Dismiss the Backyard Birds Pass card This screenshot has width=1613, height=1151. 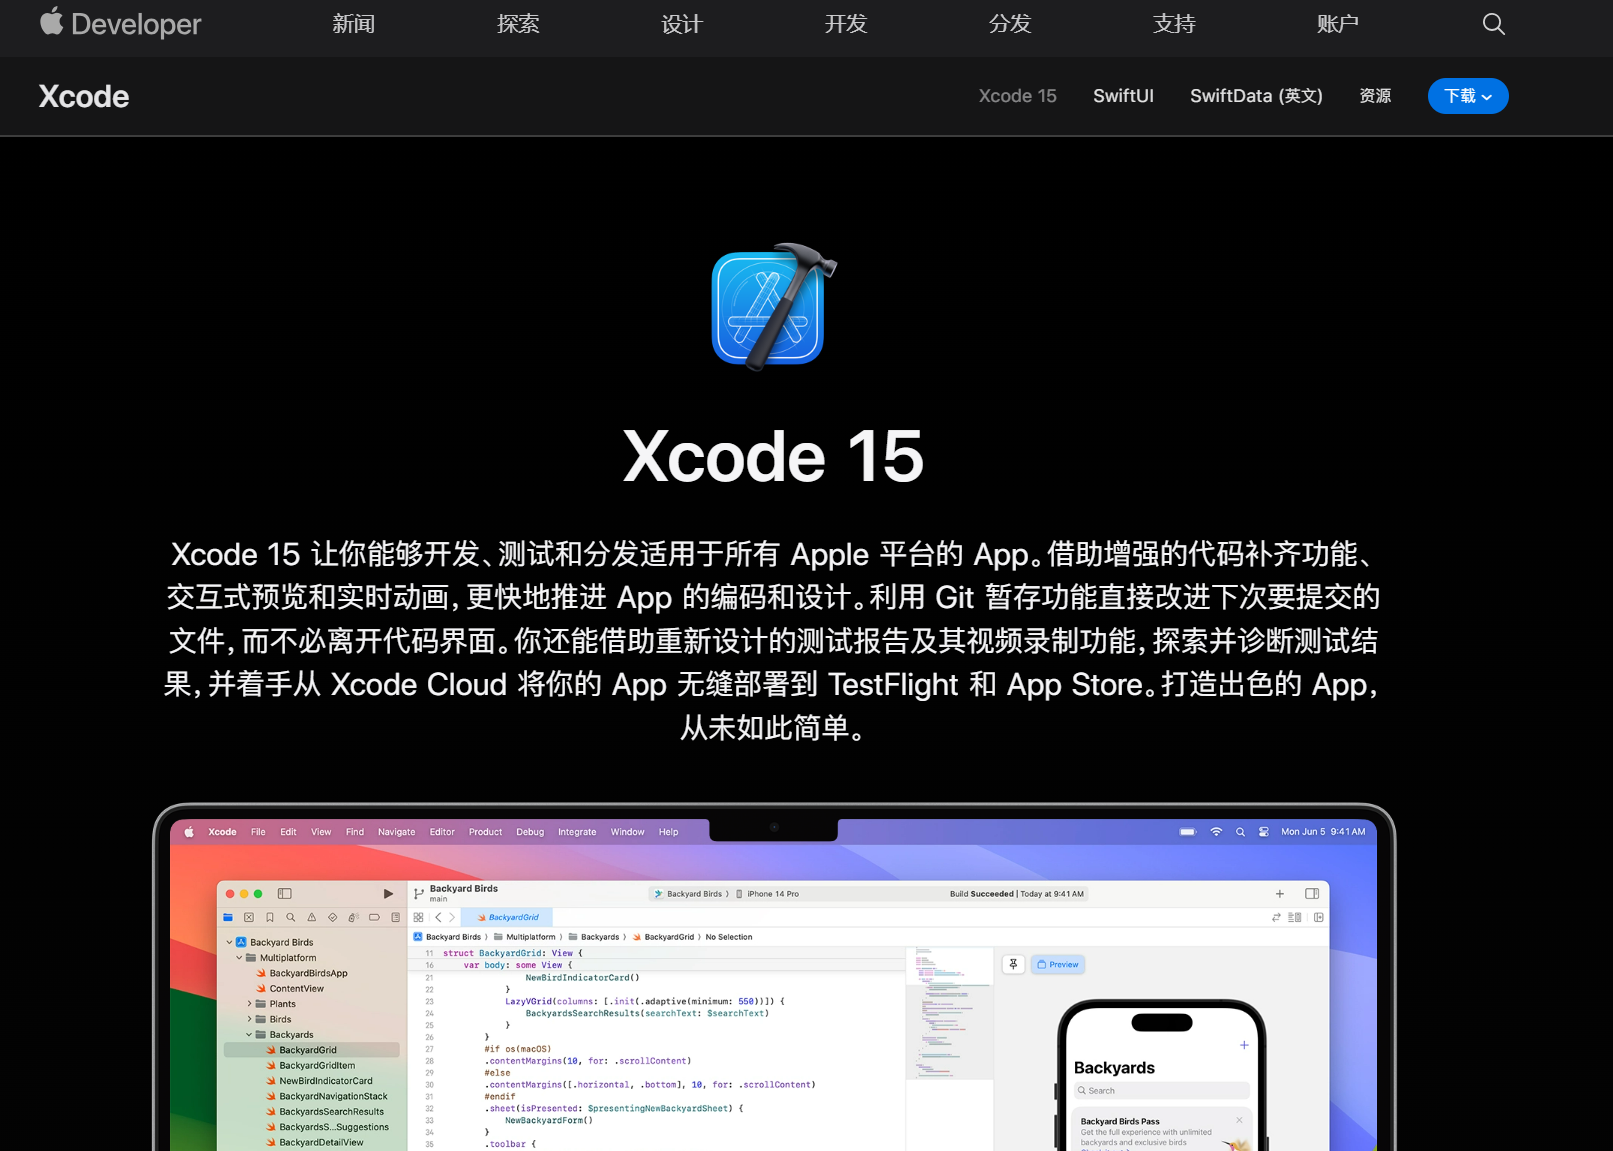[1239, 1120]
